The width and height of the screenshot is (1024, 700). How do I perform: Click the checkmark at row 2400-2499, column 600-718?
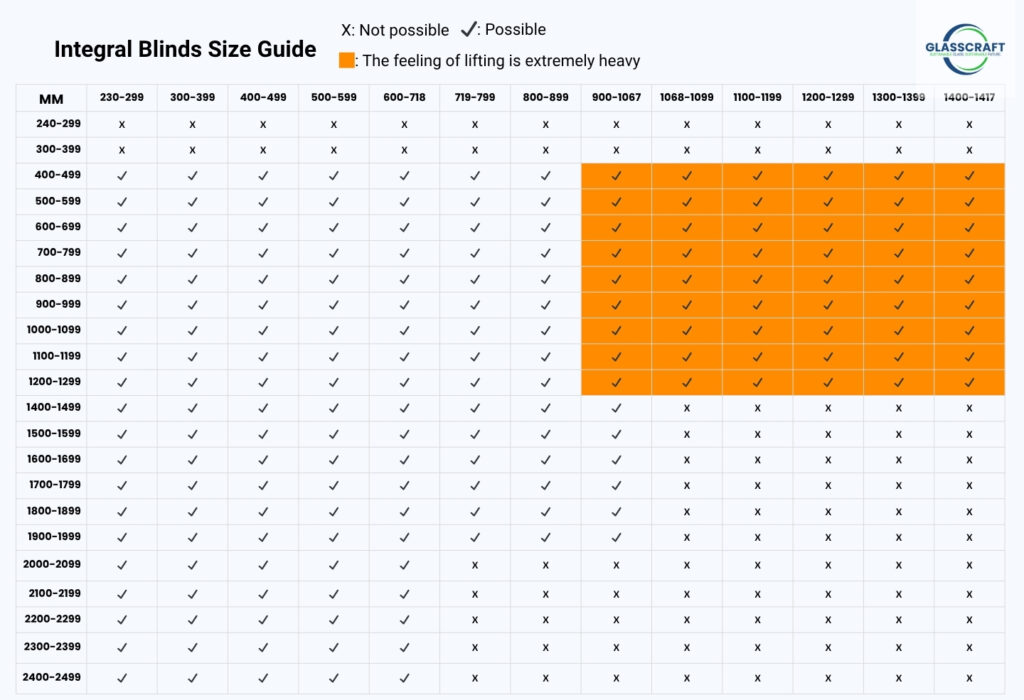tap(404, 678)
